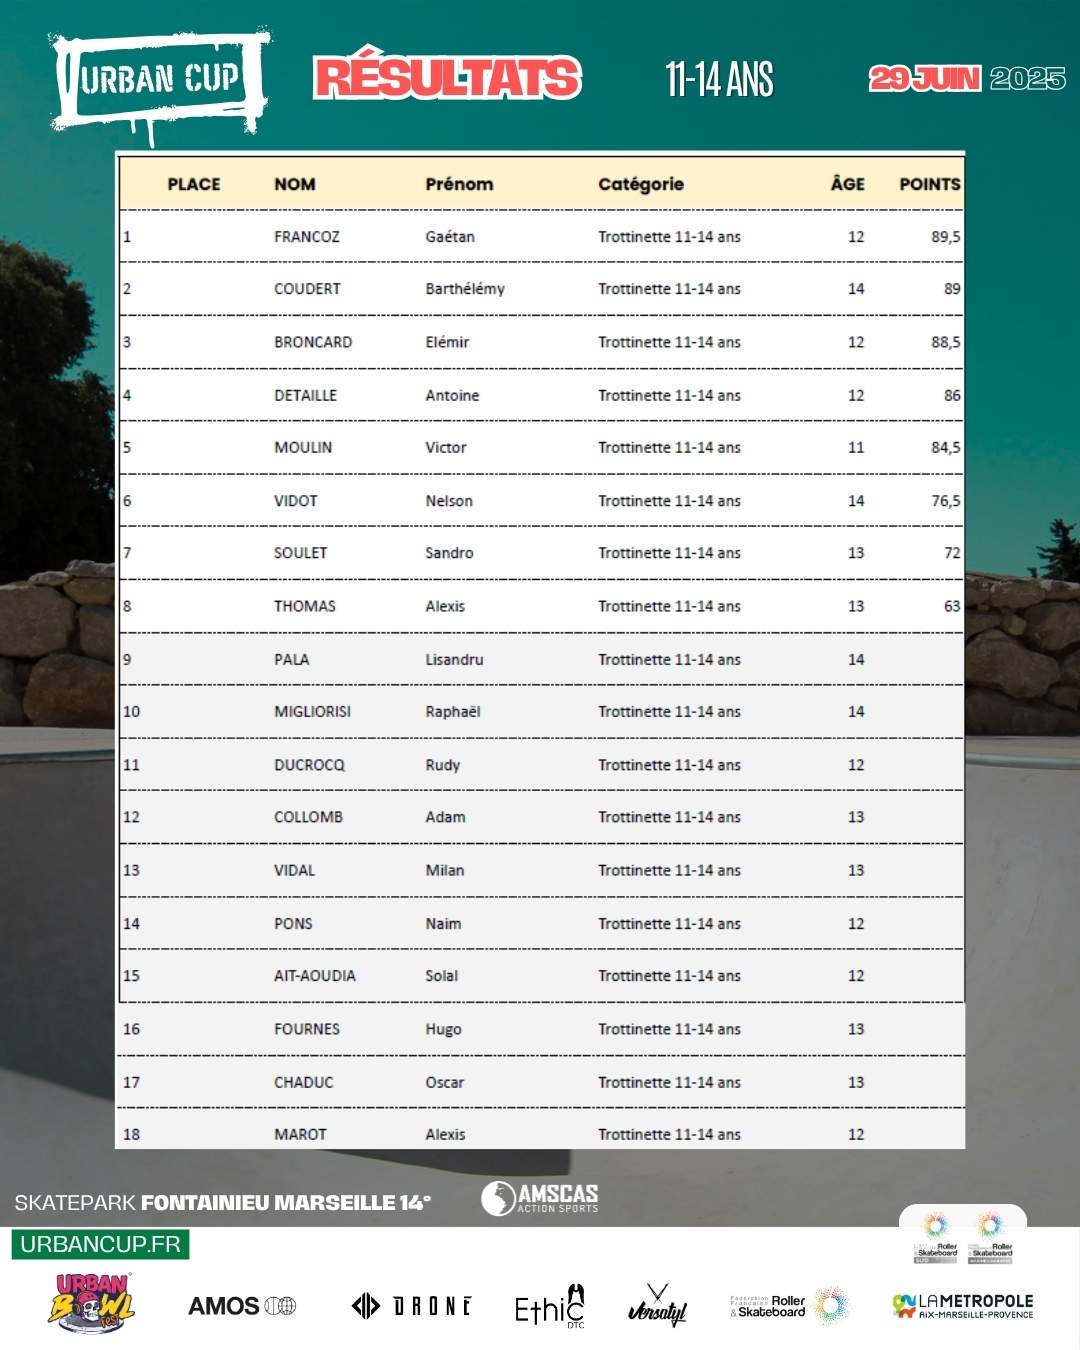Click the first name Solal
The width and height of the screenshot is (1080, 1350).
442,976
